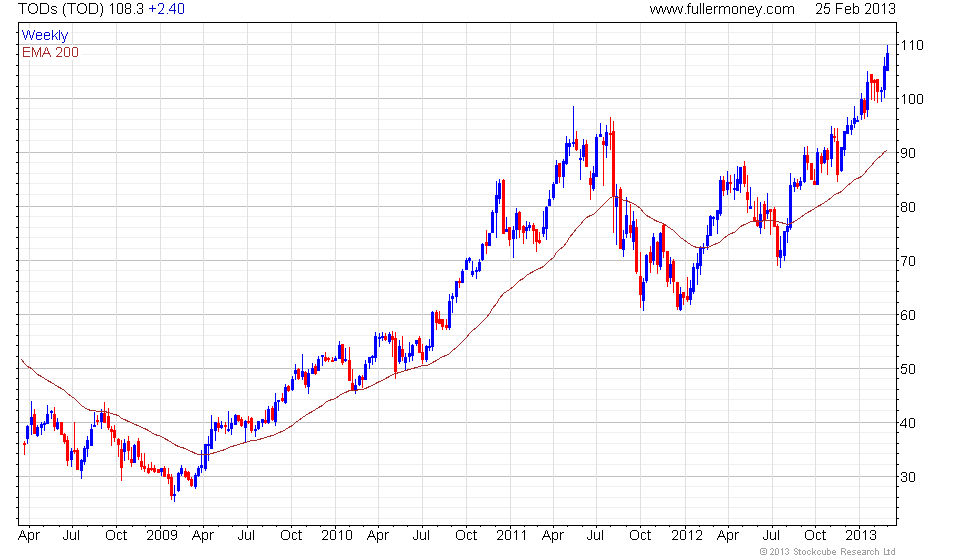This screenshot has width=980, height=560.
Task: Click the 2010 year label on time axis
Action: 337,536
